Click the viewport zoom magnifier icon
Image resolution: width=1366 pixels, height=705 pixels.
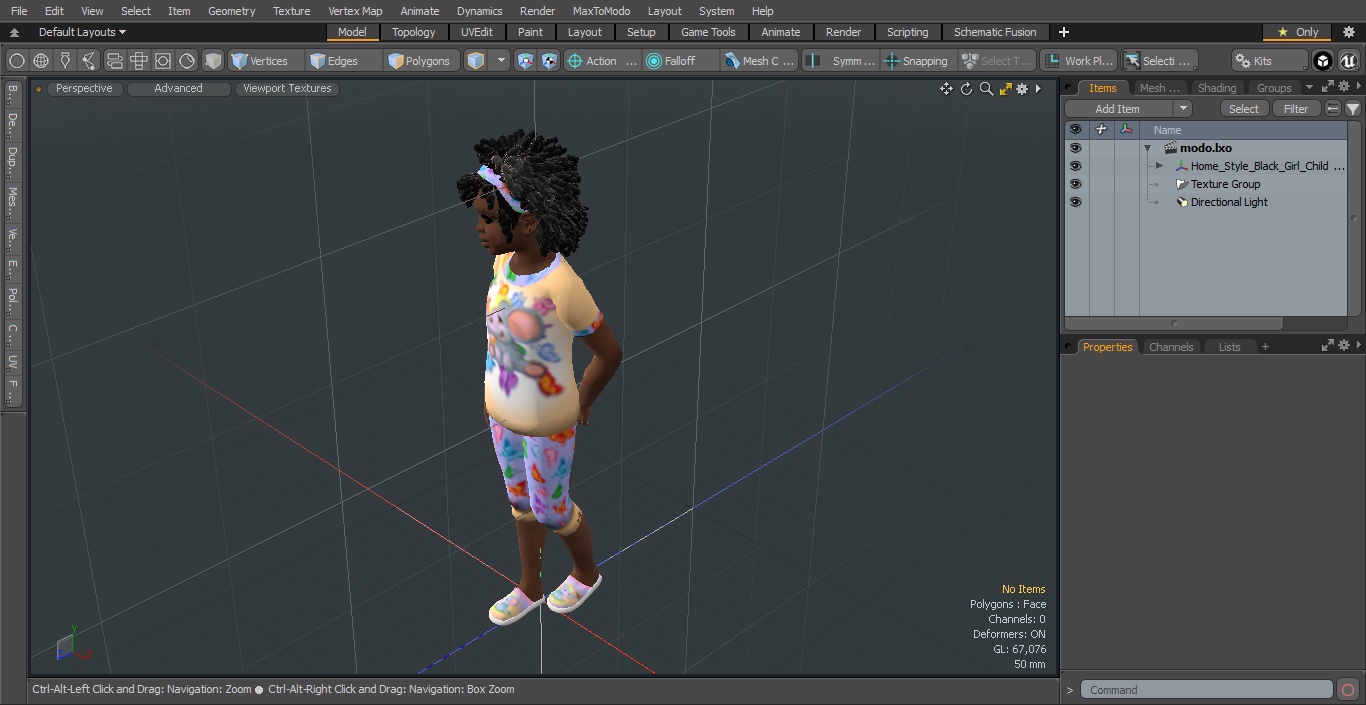986,89
